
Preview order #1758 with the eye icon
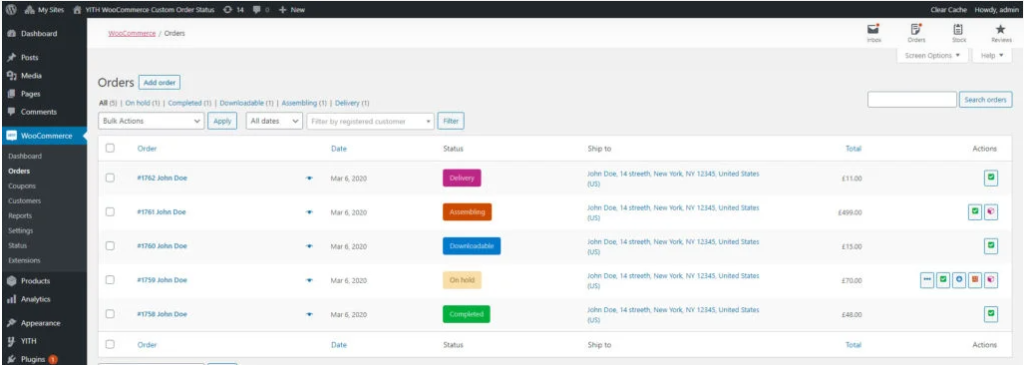pos(310,314)
